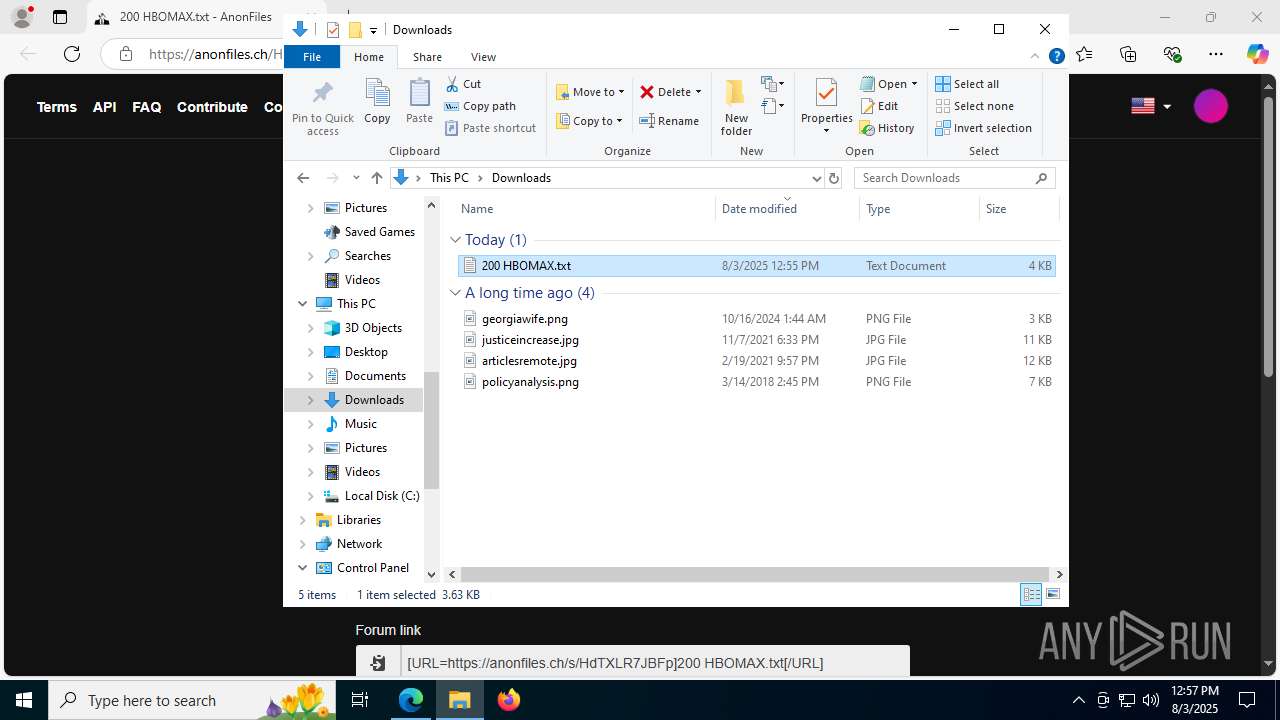Click the Search Downloads field

[x=954, y=178]
